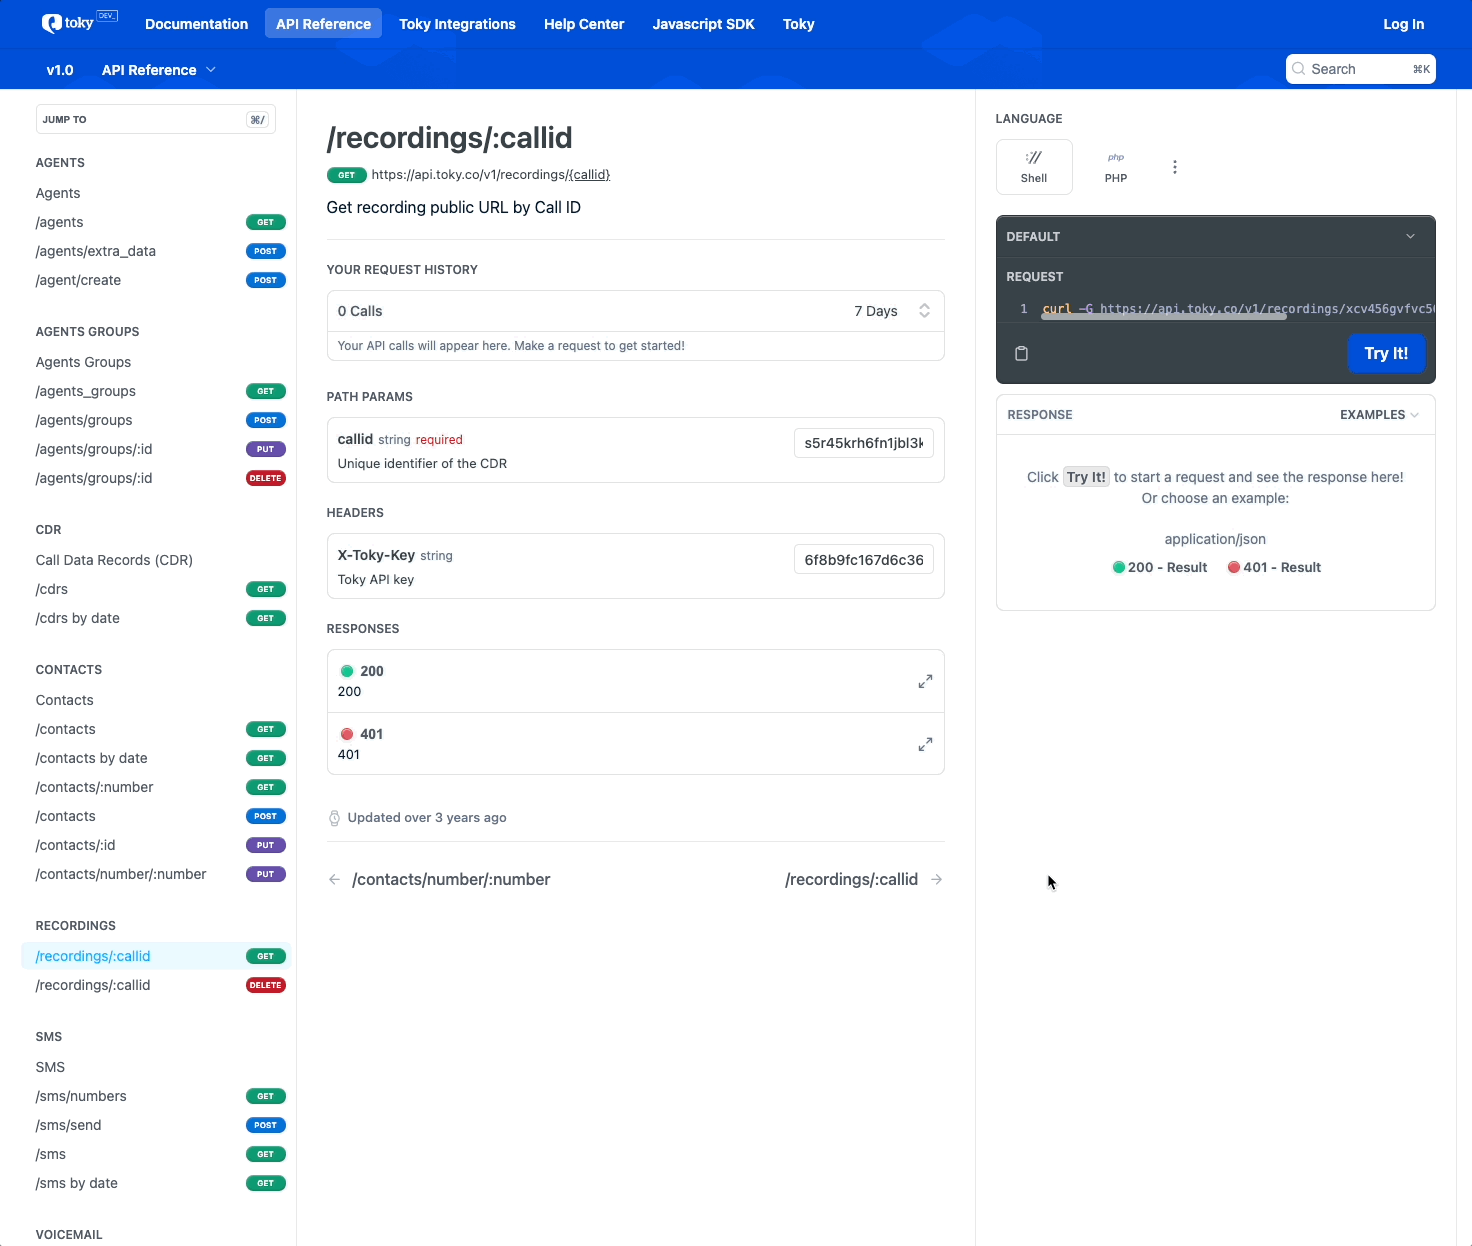The height and width of the screenshot is (1246, 1472).
Task: Expand the 200 response details icon
Action: click(x=925, y=681)
